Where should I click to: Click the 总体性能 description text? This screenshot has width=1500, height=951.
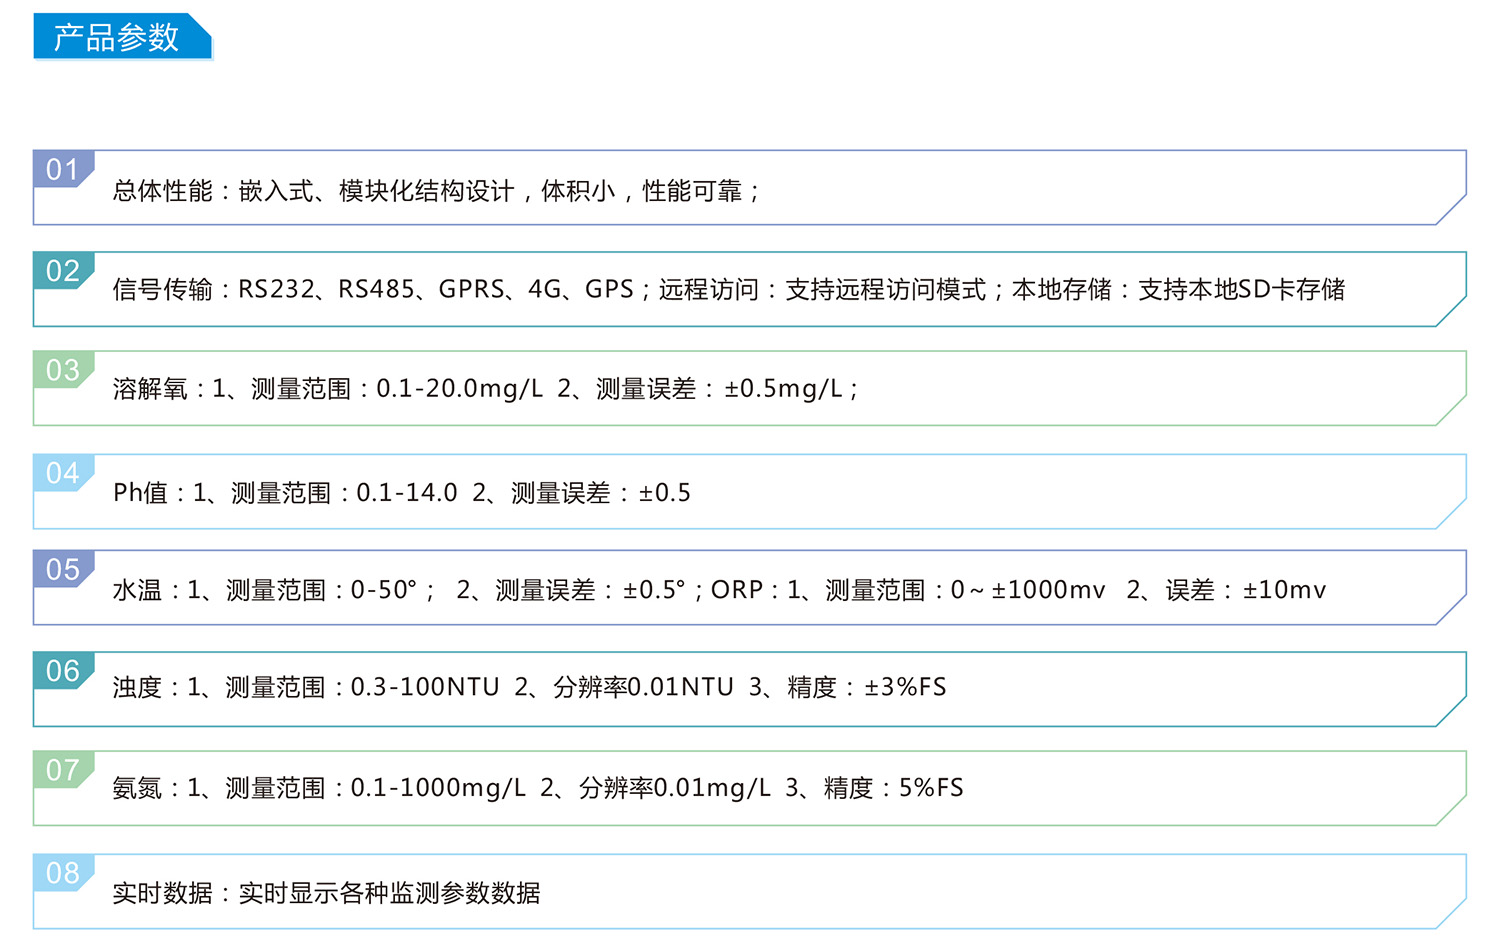(436, 191)
